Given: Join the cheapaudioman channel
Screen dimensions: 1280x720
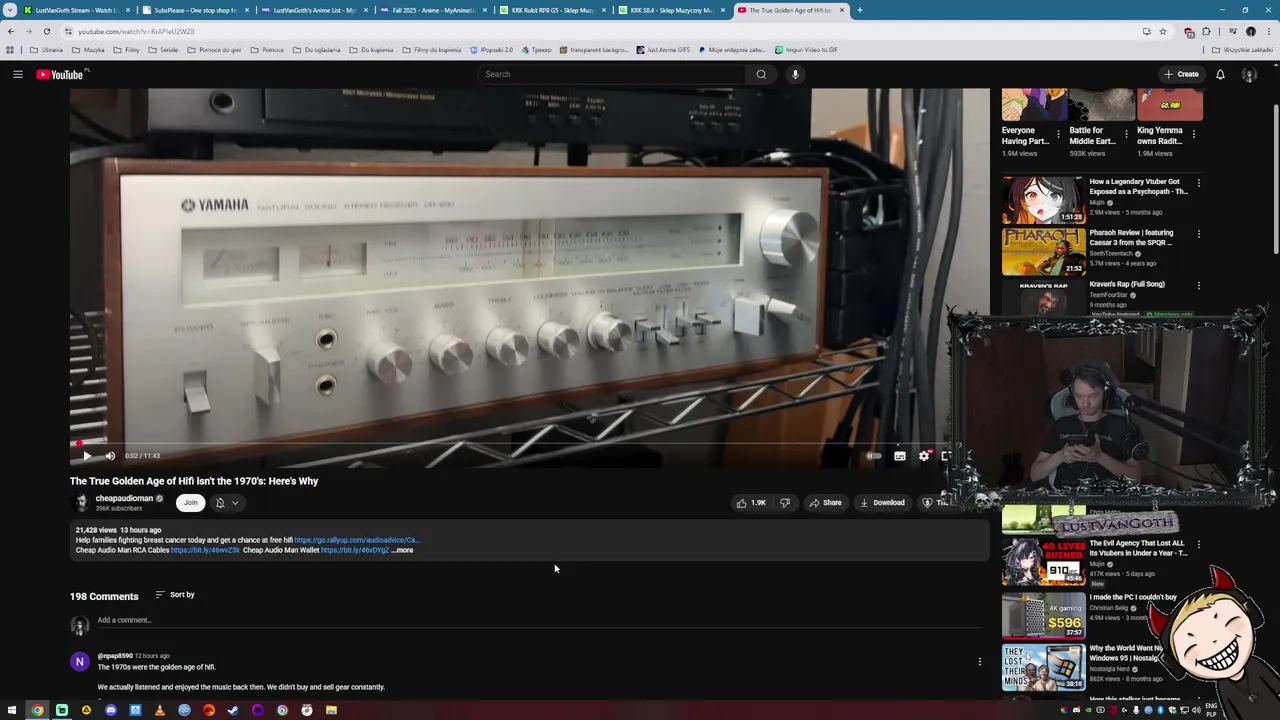Looking at the screenshot, I should pyautogui.click(x=190, y=503).
